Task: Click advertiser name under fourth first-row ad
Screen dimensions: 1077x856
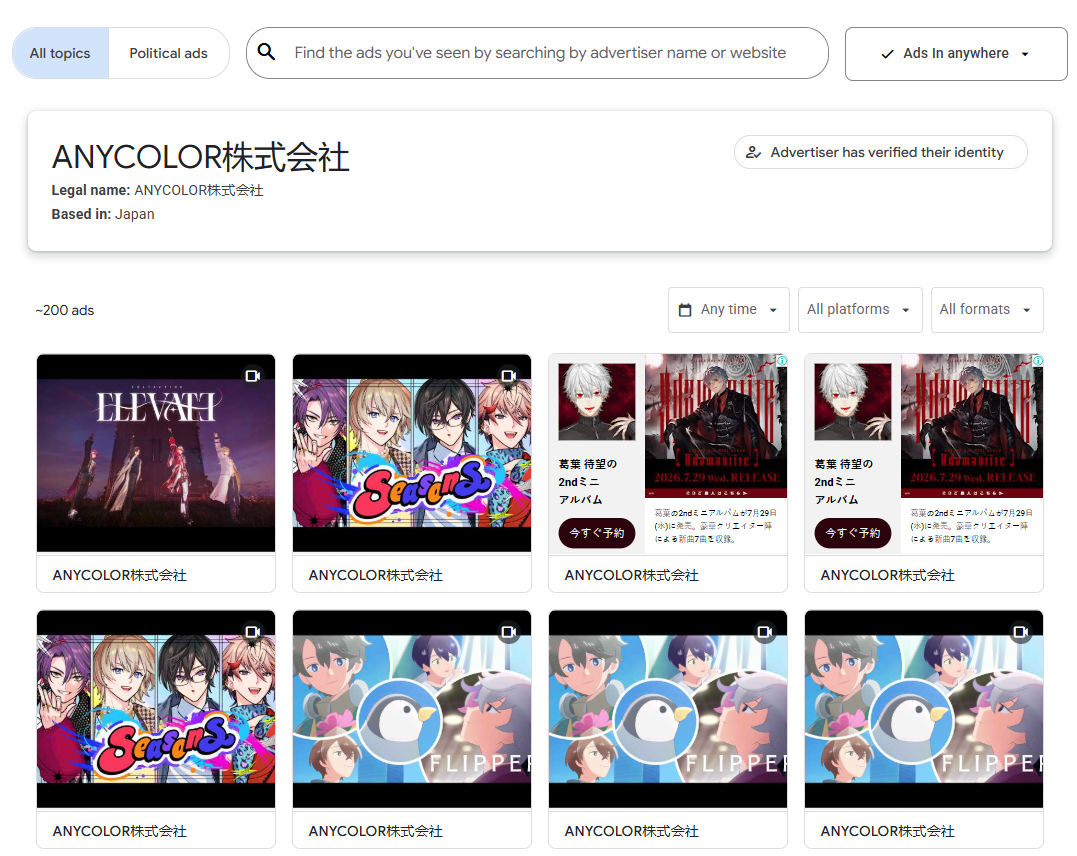Action: [887, 575]
